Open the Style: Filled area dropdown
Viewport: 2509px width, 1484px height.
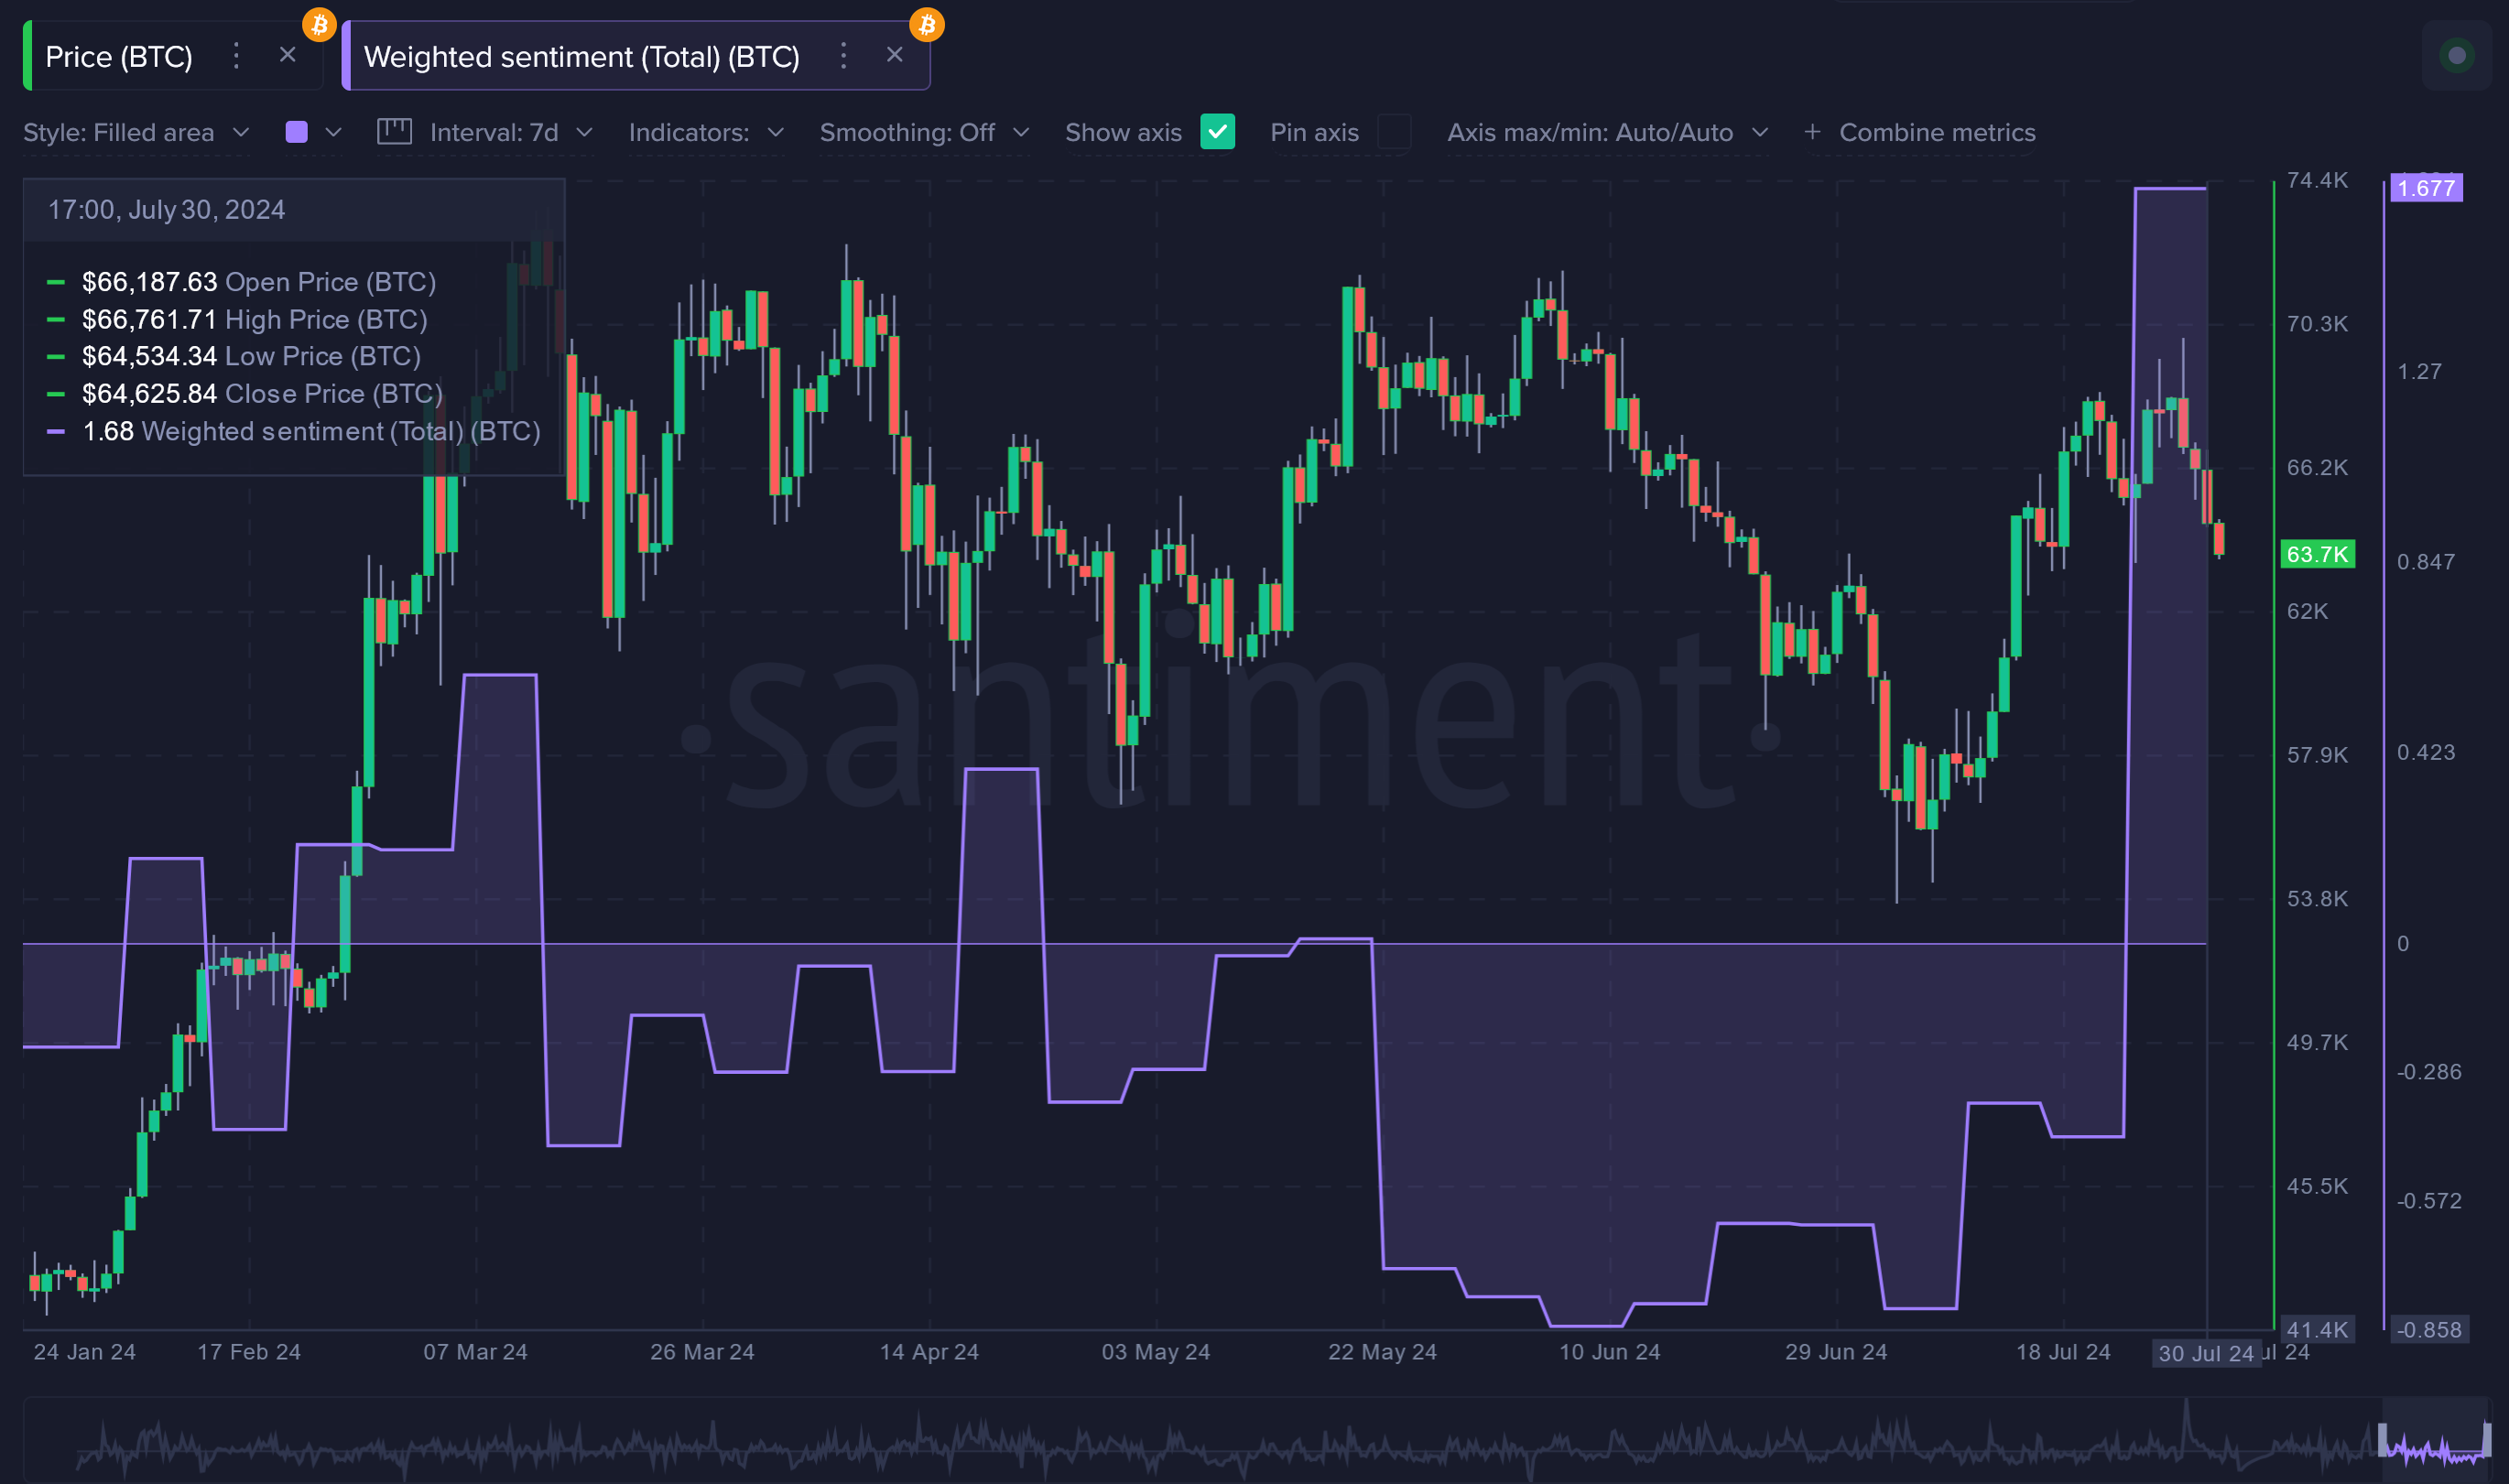(x=137, y=132)
